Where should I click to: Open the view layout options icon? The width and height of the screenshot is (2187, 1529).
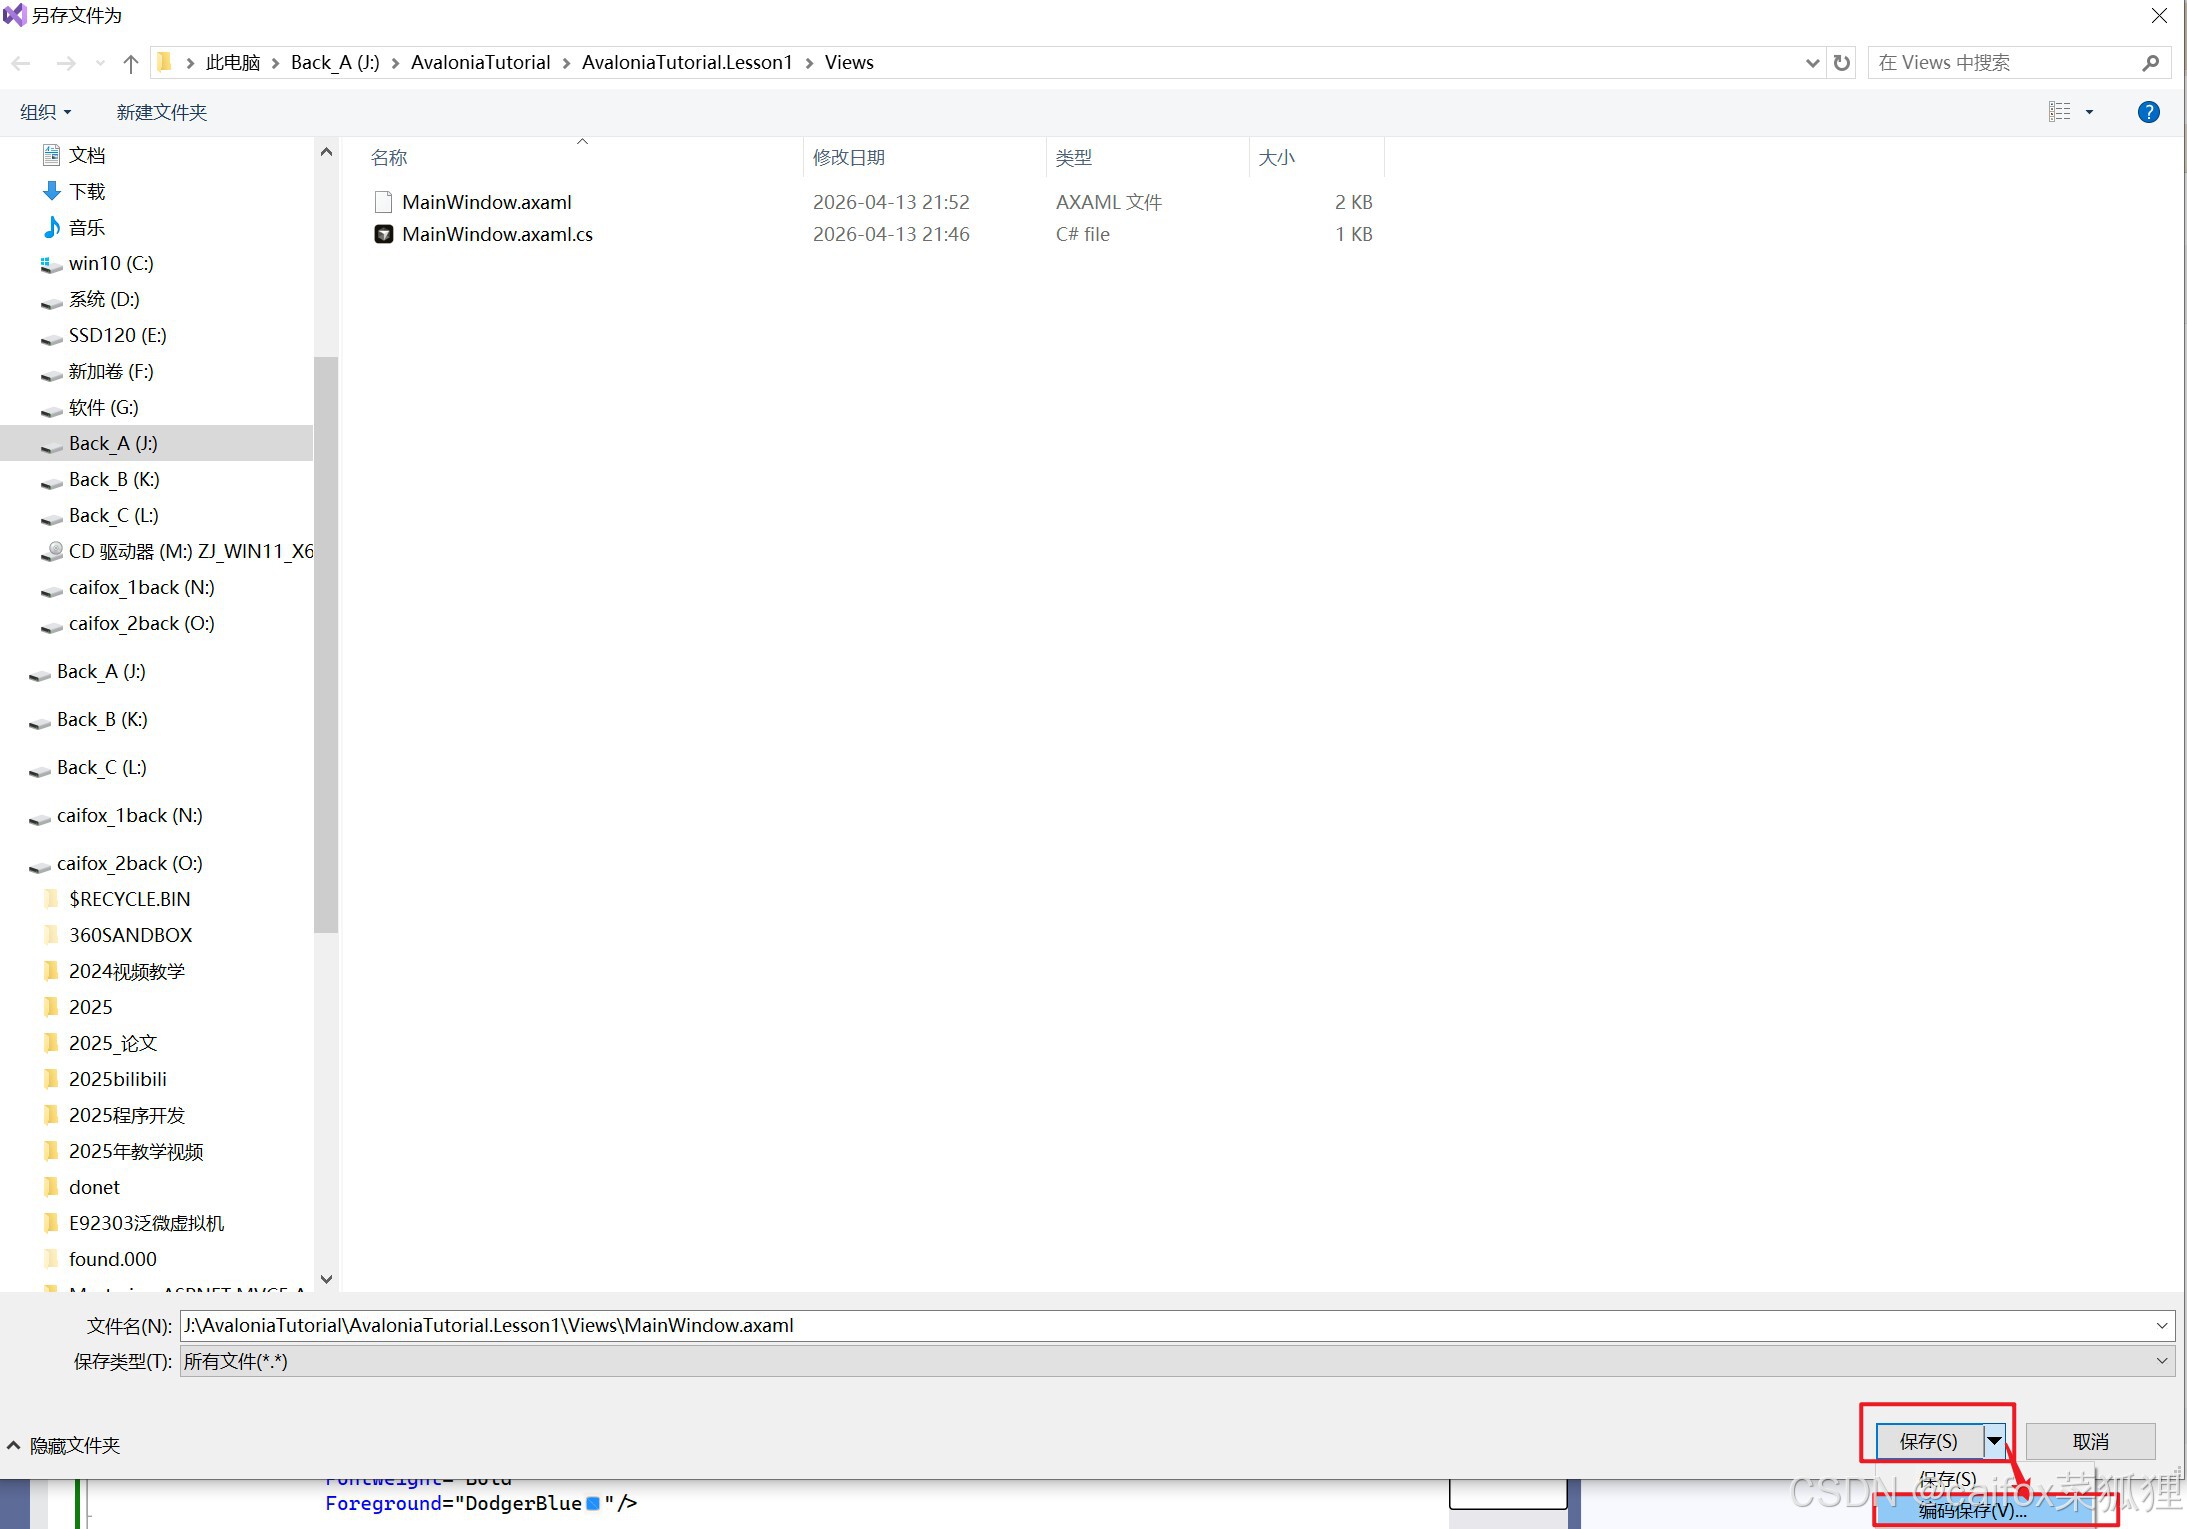[x=2060, y=112]
